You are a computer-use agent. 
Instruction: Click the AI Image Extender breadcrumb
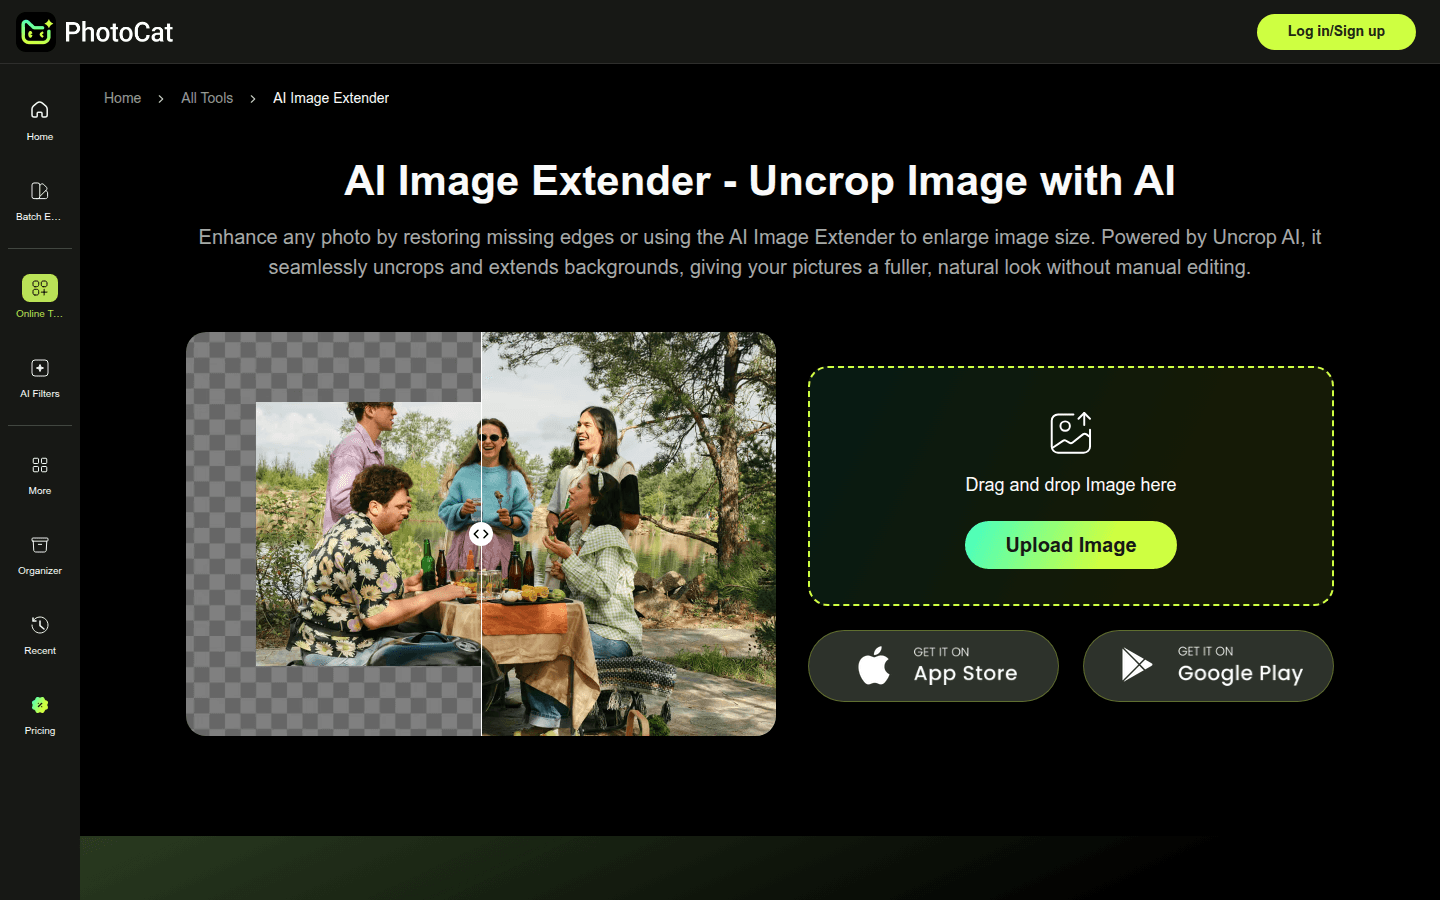tap(331, 98)
